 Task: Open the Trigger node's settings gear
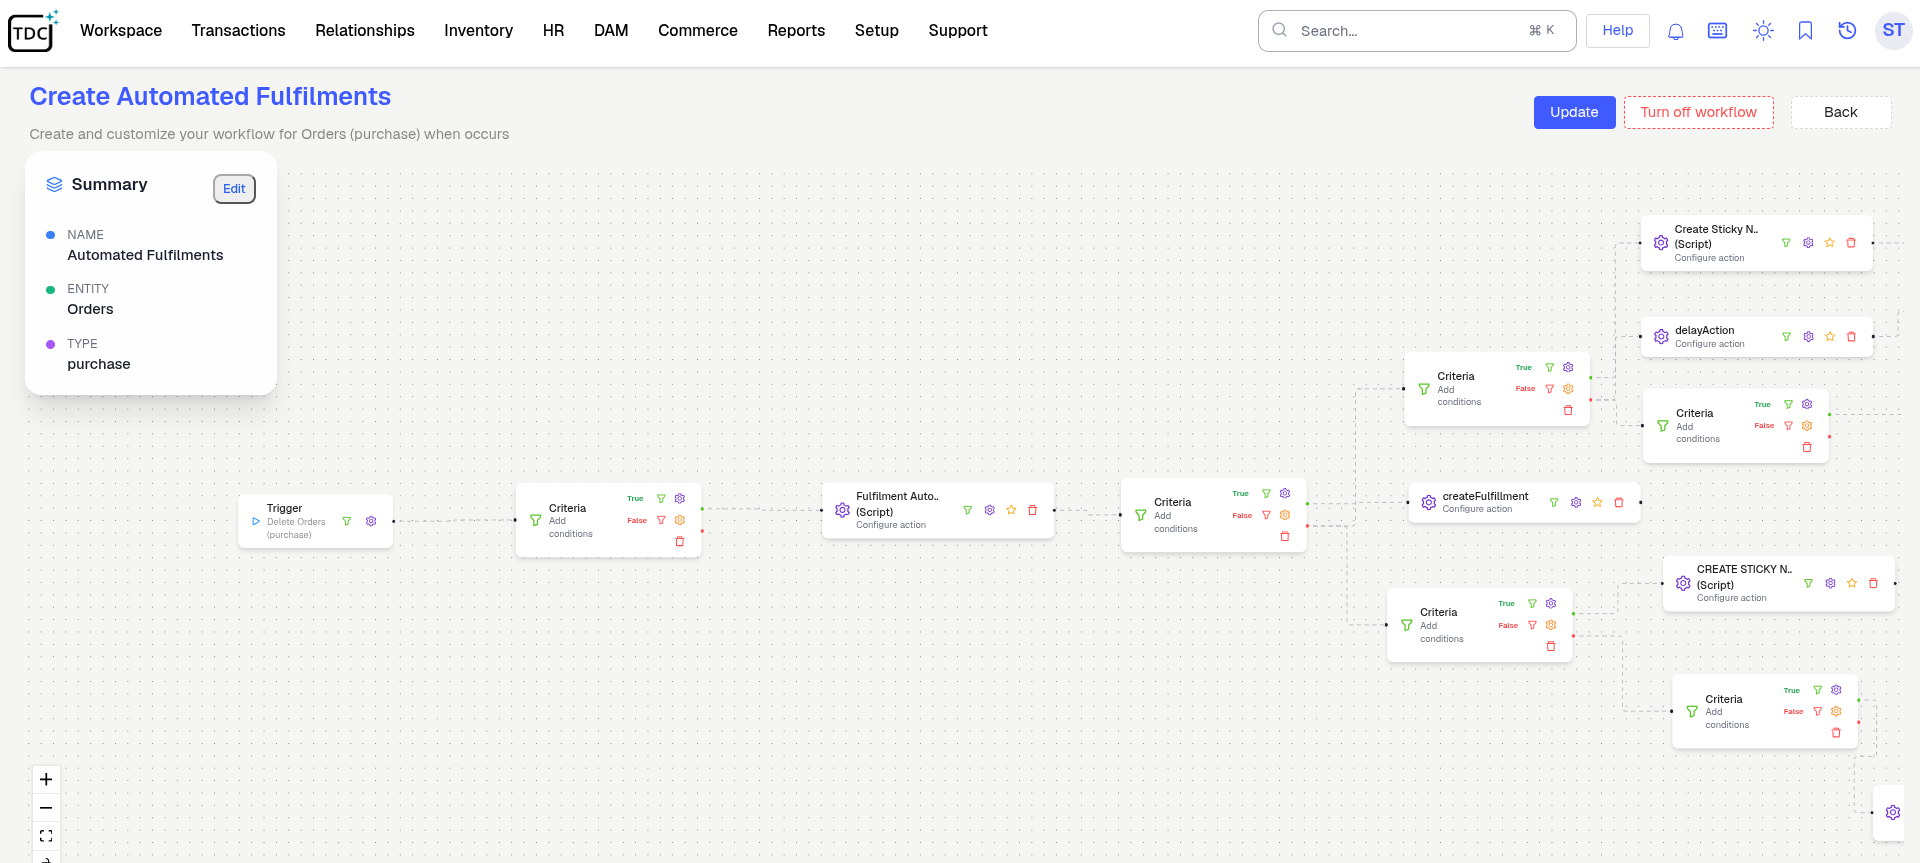(371, 521)
